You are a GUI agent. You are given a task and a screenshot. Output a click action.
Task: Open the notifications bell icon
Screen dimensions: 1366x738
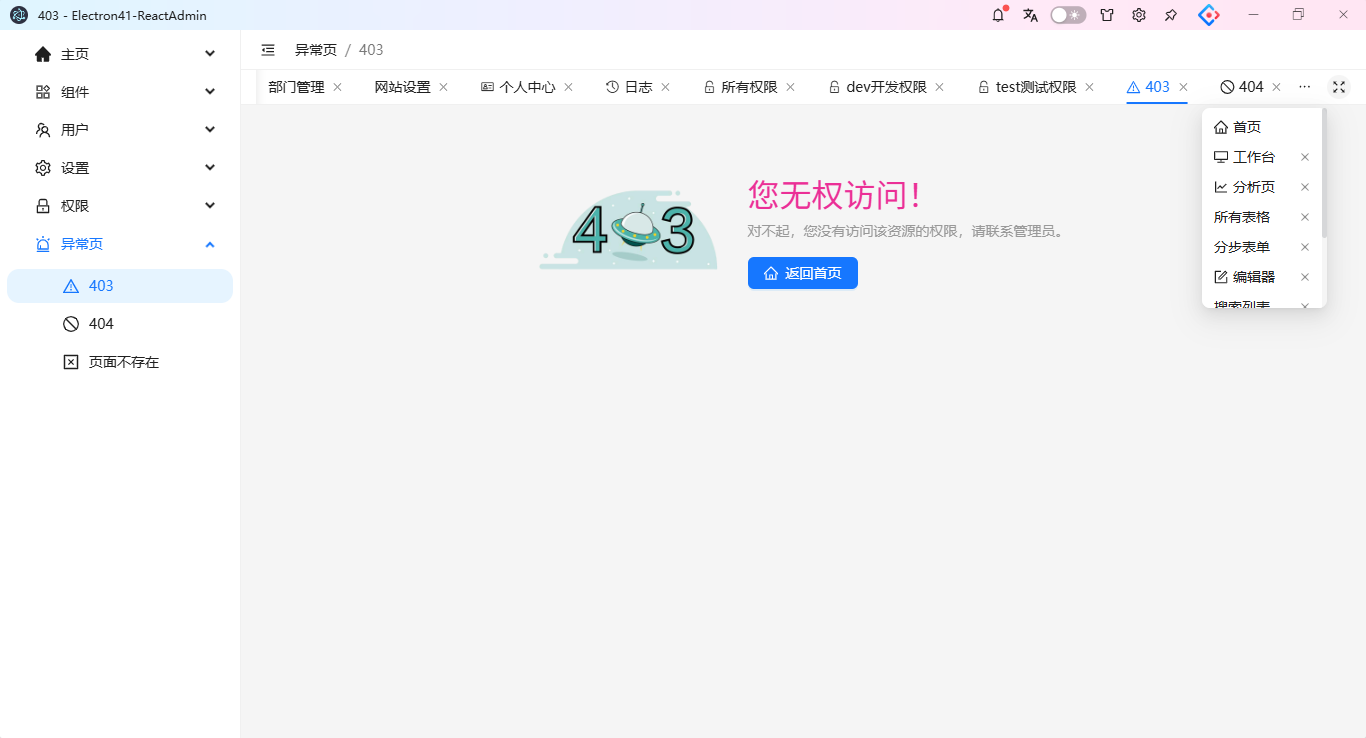998,15
